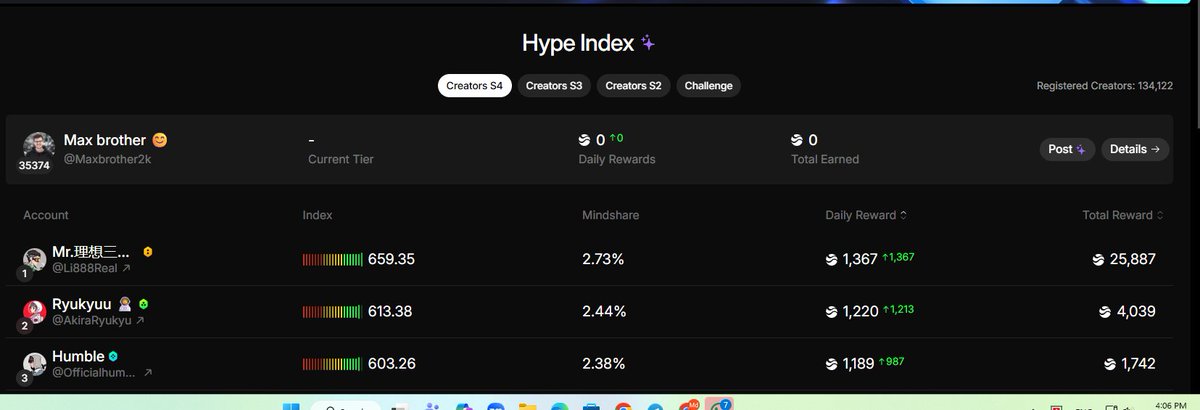Click the green ↑1,367 daily change

click(898, 258)
